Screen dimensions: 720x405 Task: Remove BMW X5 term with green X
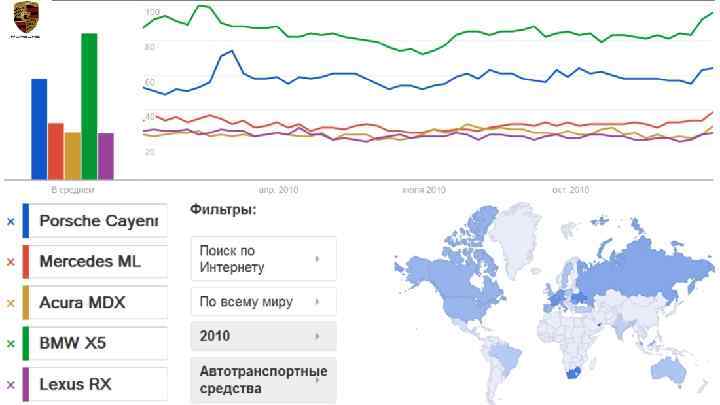pos(11,344)
